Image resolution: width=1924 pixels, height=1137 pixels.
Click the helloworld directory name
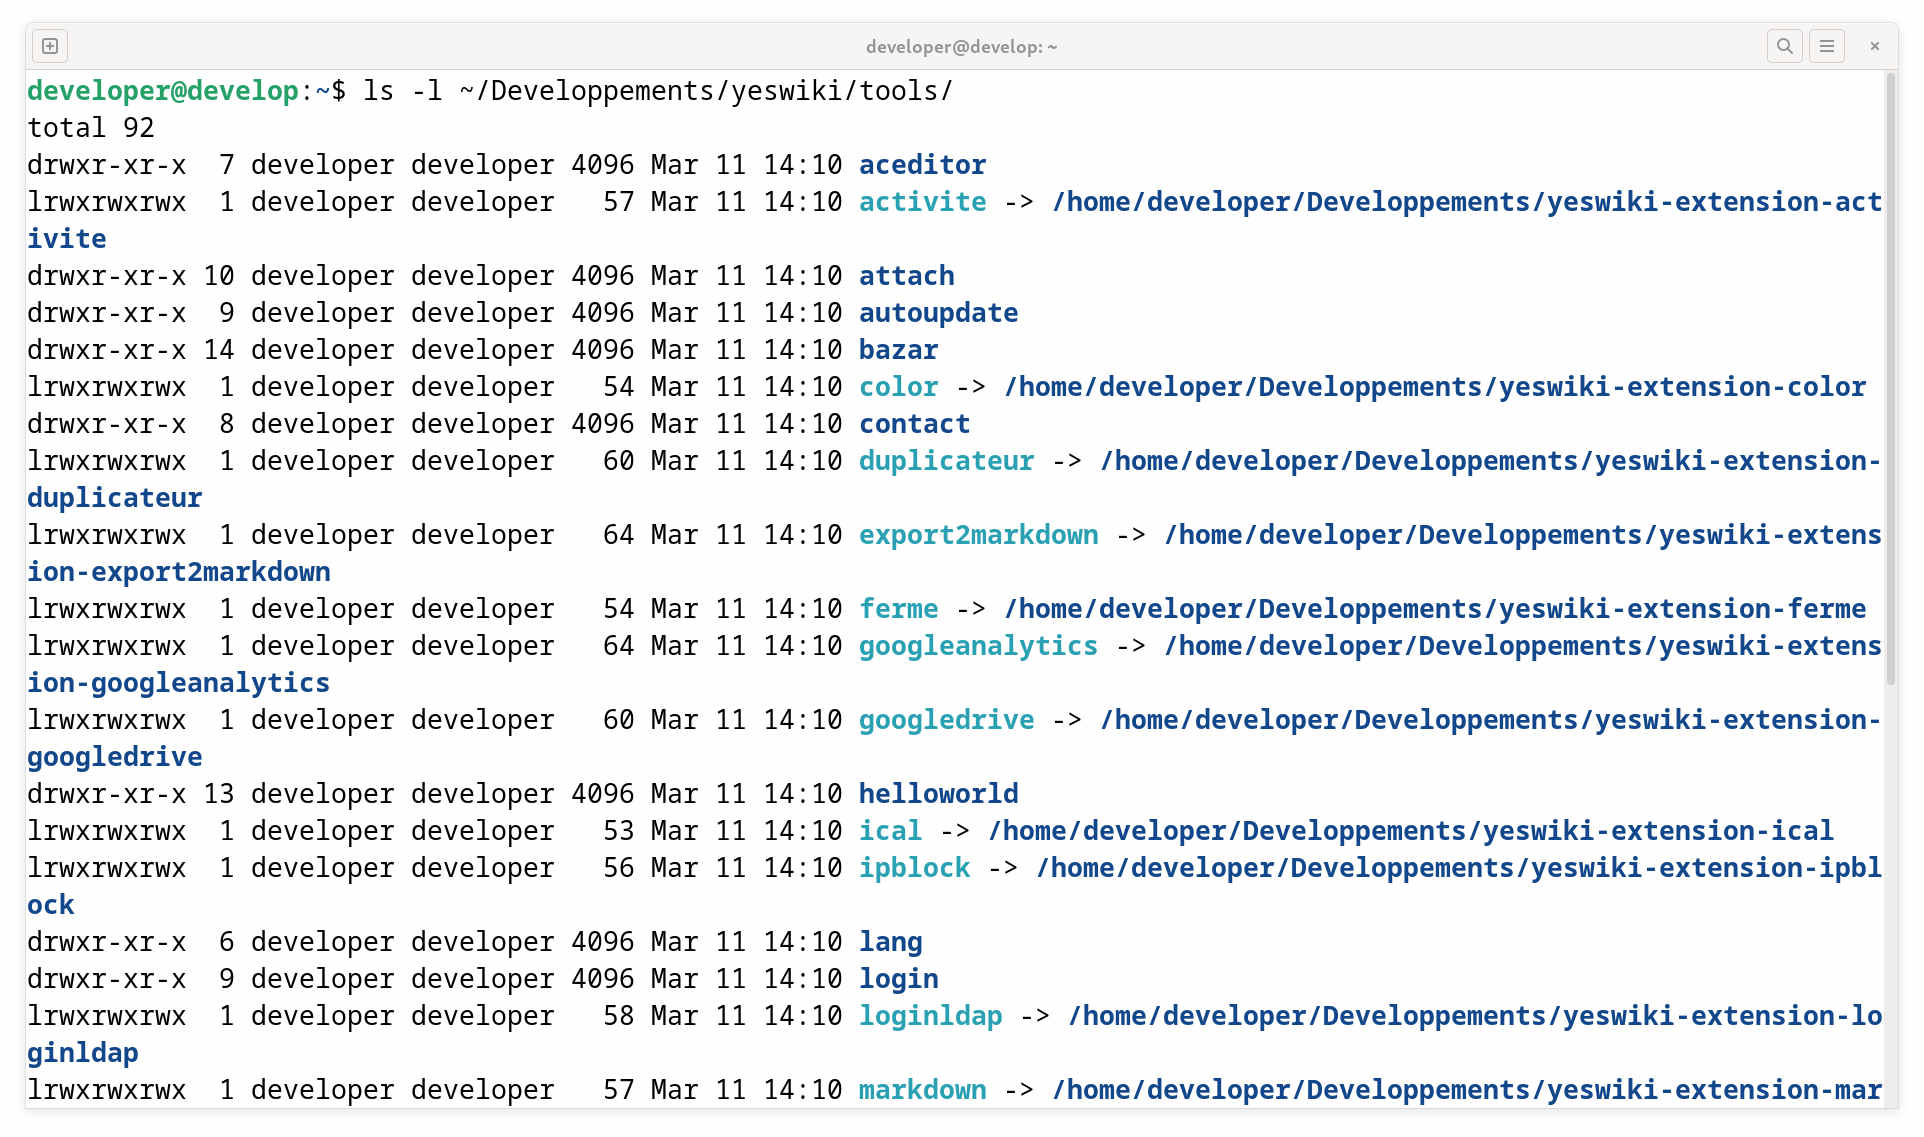[938, 793]
